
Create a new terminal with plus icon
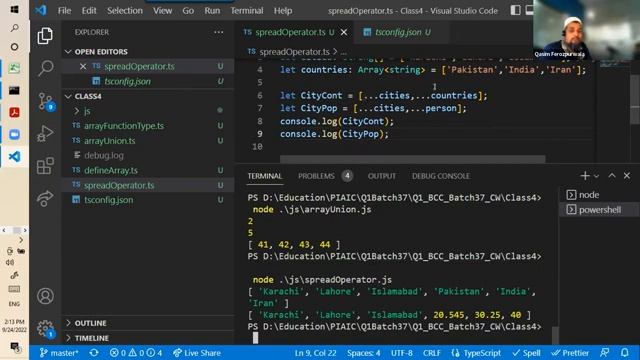coord(584,176)
